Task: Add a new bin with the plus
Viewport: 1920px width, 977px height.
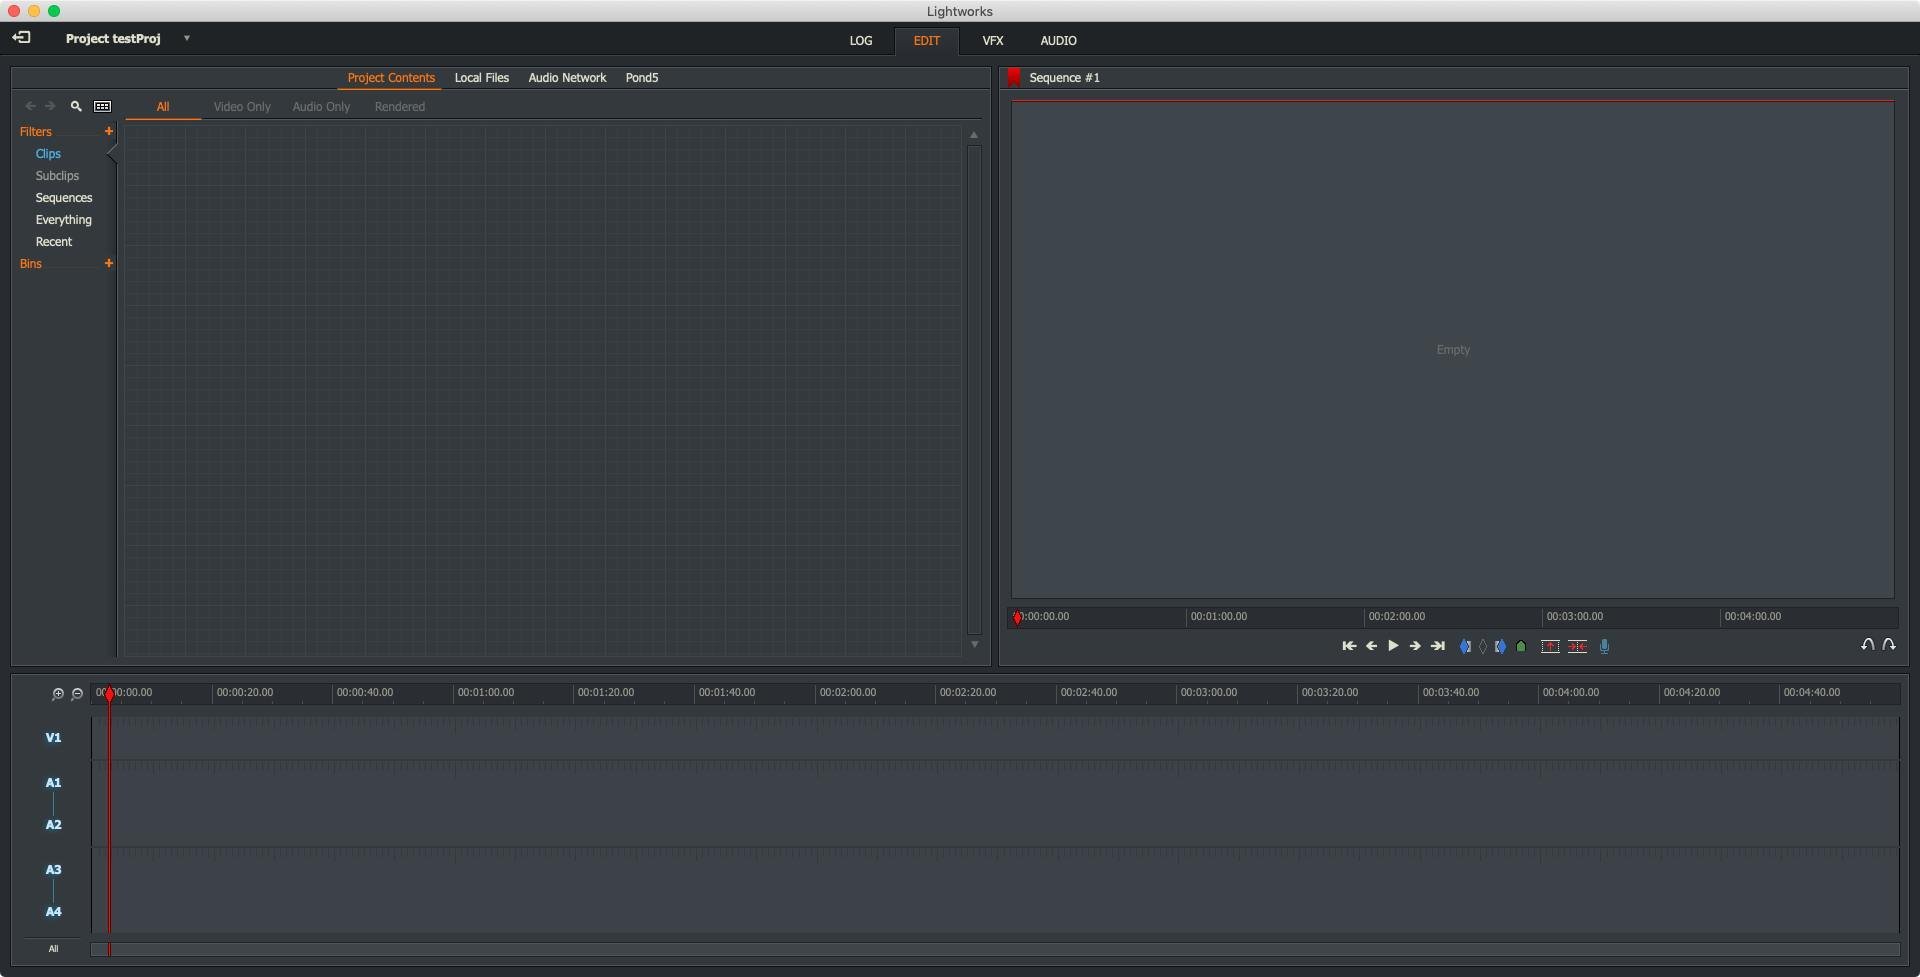Action: coord(109,264)
